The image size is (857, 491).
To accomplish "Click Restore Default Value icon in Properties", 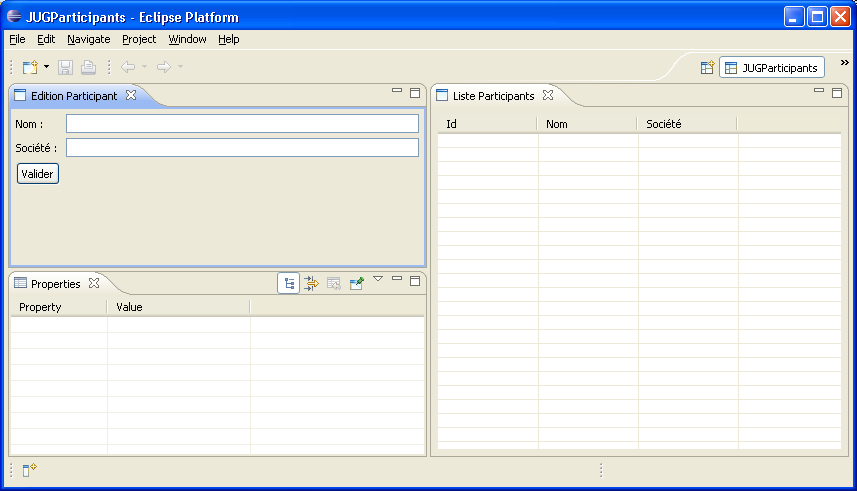I will pos(334,284).
